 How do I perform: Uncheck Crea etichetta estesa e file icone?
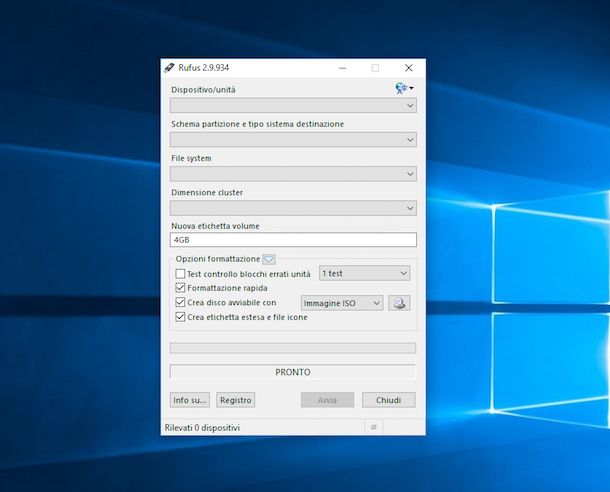[x=180, y=317]
